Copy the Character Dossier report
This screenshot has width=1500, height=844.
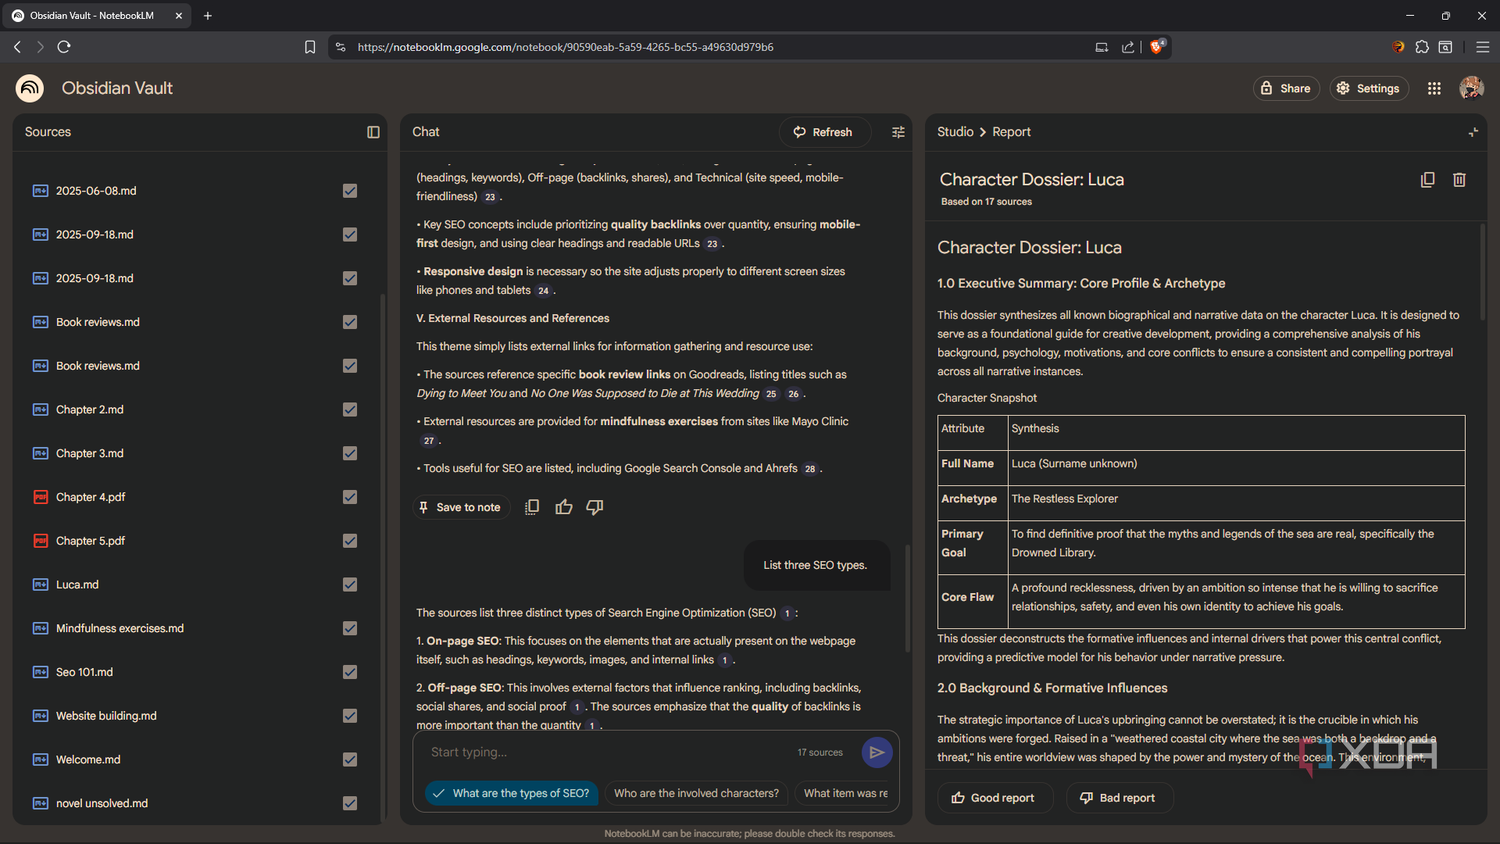click(x=1427, y=180)
